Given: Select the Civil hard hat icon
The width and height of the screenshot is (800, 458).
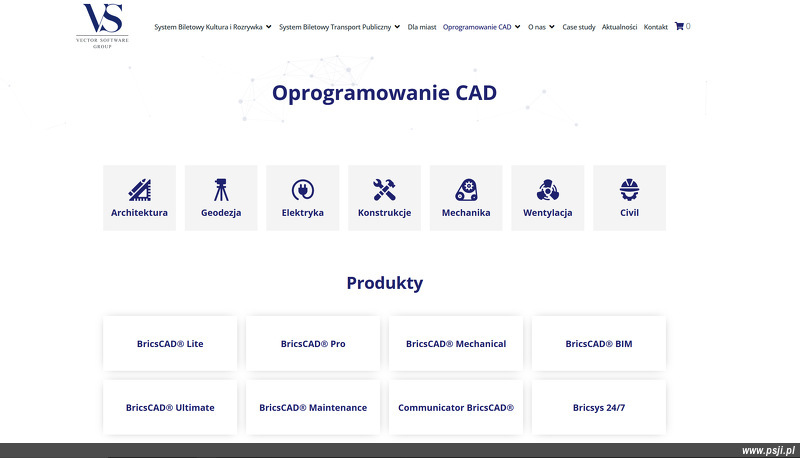Looking at the screenshot, I should click(x=629, y=190).
